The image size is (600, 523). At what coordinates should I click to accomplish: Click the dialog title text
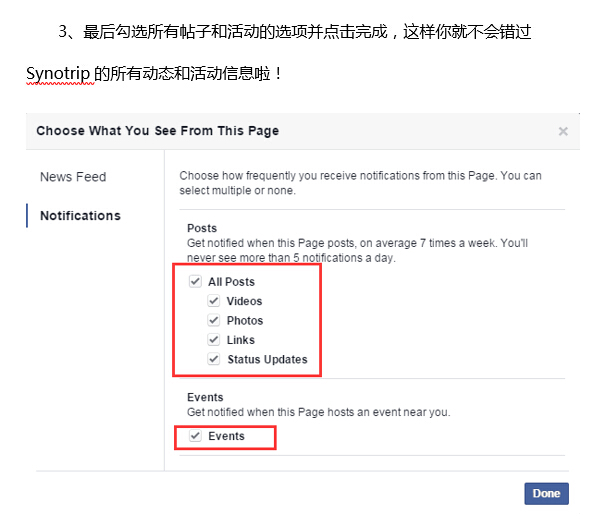click(x=158, y=131)
